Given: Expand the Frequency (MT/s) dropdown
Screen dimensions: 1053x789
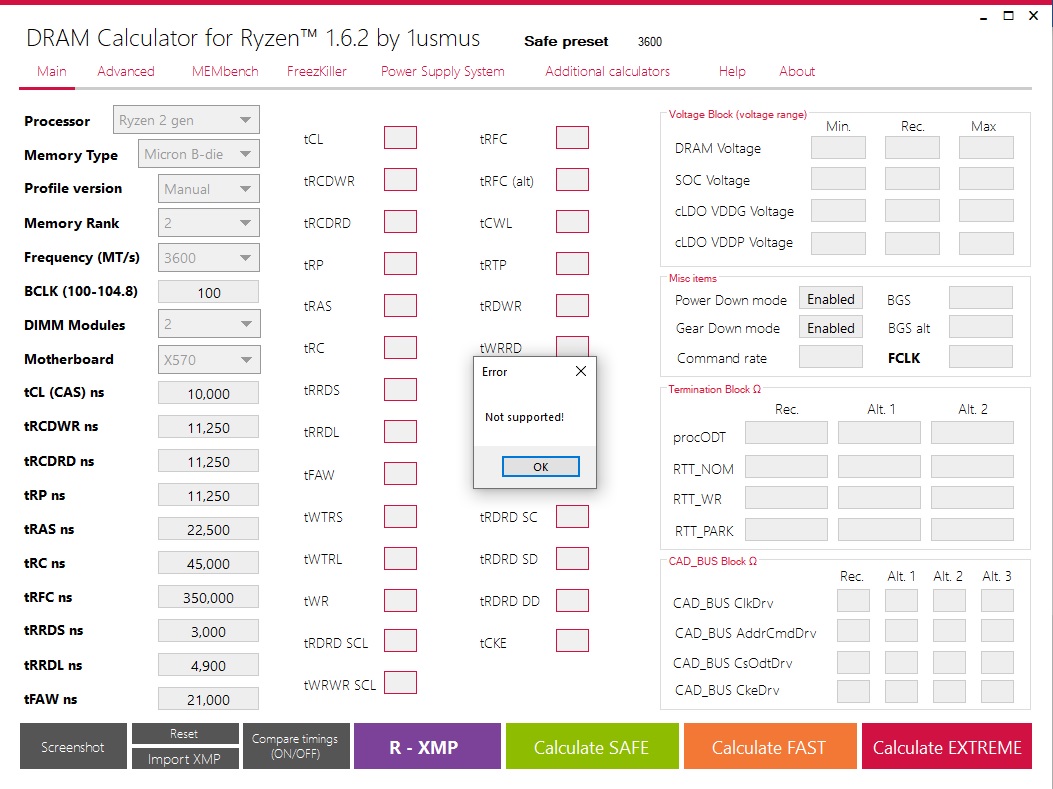Looking at the screenshot, I should coord(208,258).
